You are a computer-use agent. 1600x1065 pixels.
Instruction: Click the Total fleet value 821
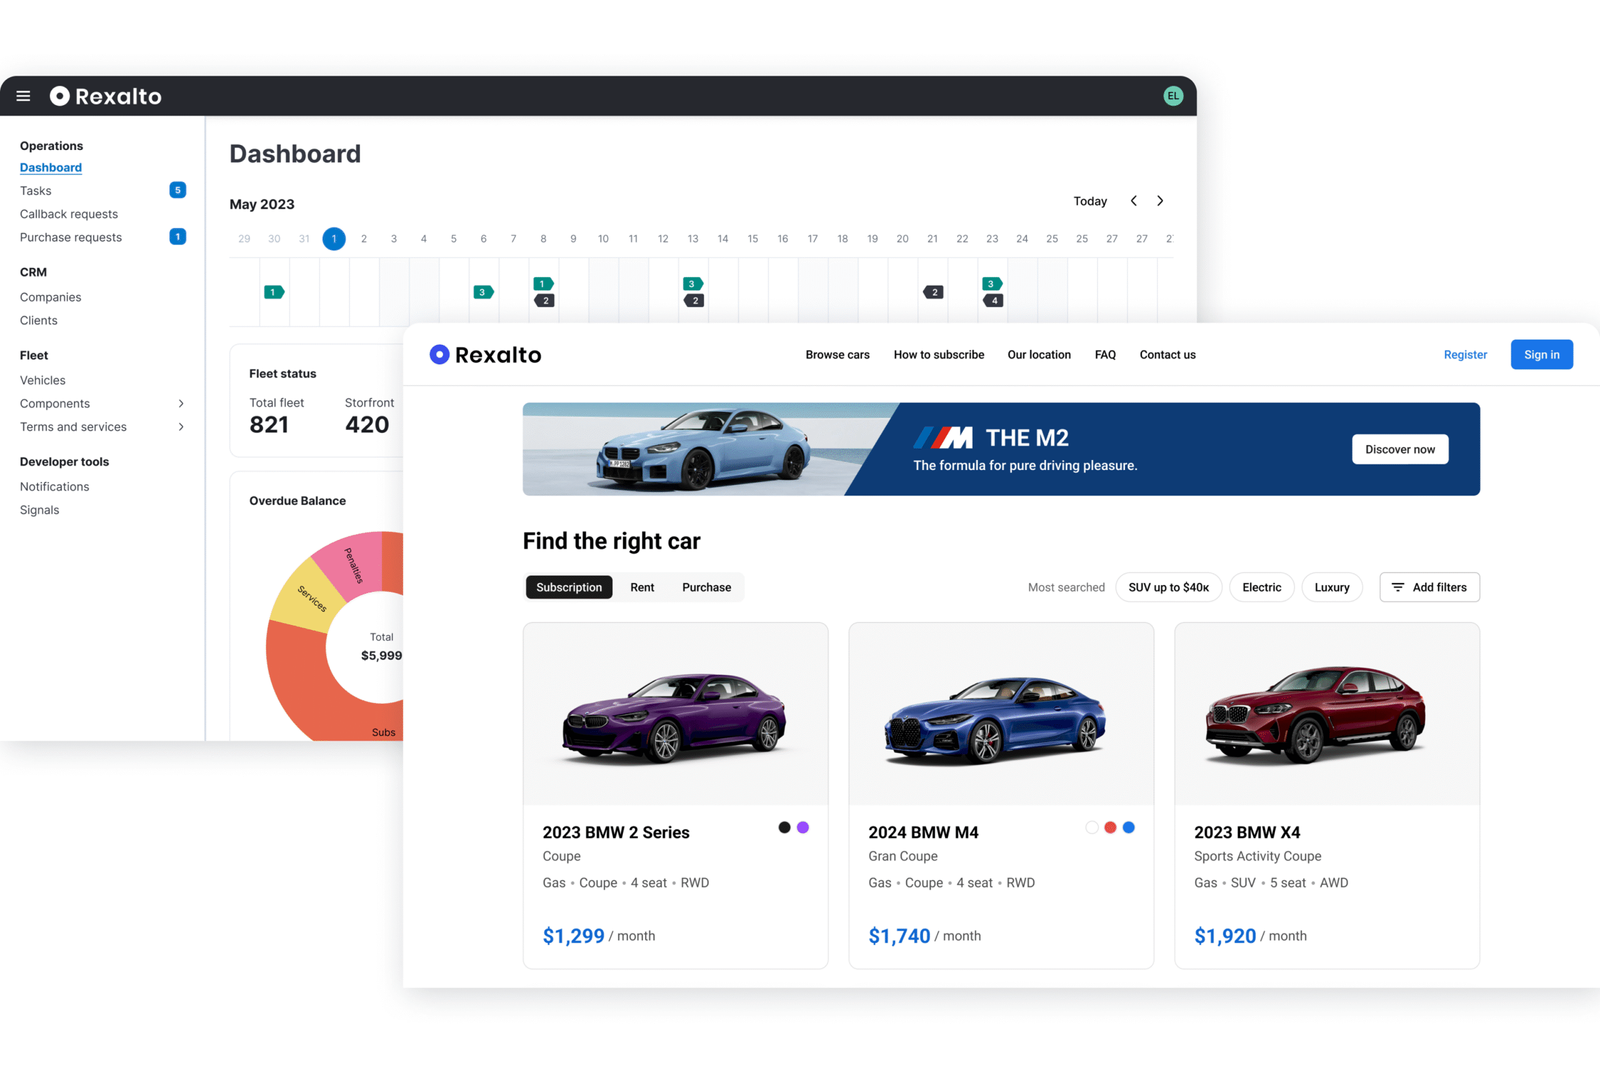tap(269, 425)
